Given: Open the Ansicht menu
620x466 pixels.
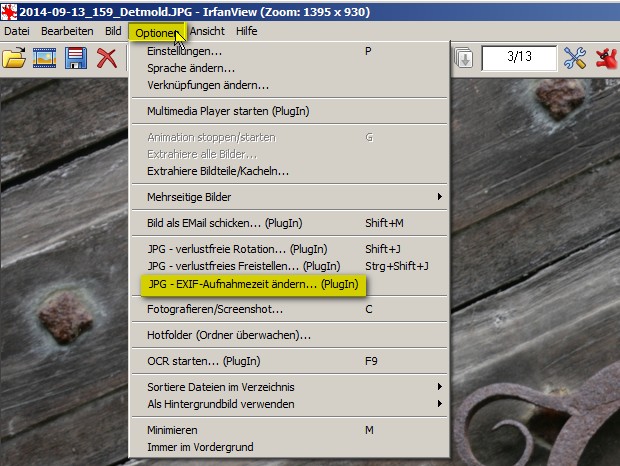Looking at the screenshot, I should coord(207,31).
